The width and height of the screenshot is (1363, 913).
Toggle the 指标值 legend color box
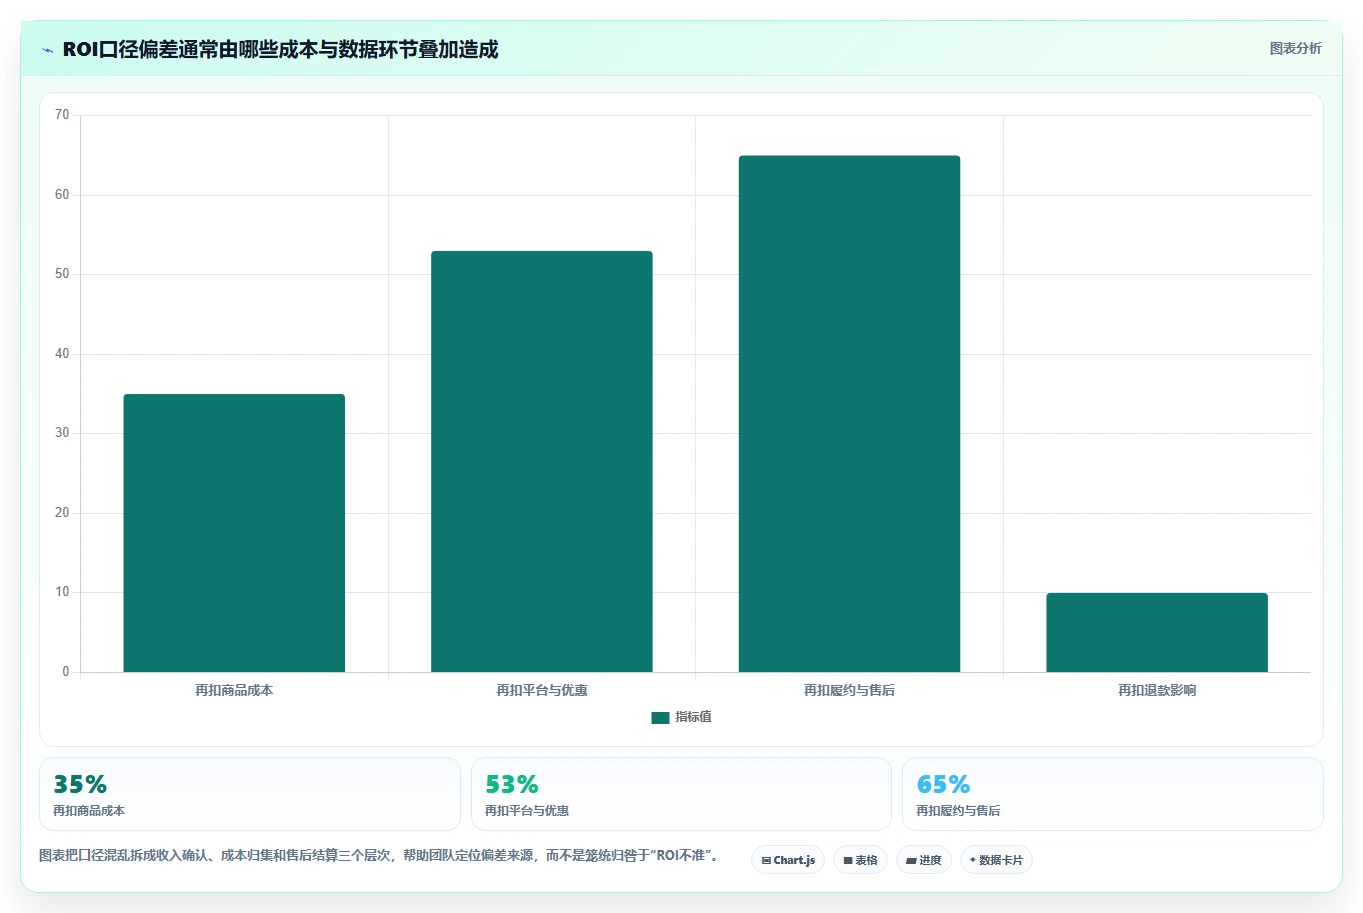coord(660,718)
